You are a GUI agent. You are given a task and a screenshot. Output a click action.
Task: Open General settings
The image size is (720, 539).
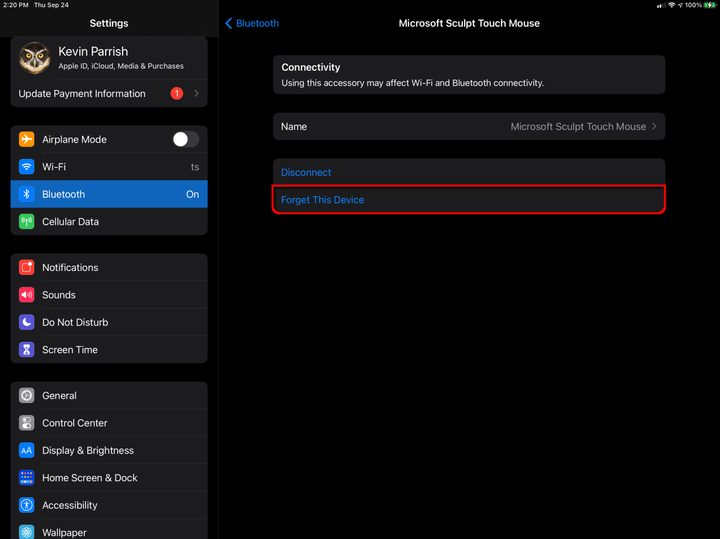(x=109, y=395)
